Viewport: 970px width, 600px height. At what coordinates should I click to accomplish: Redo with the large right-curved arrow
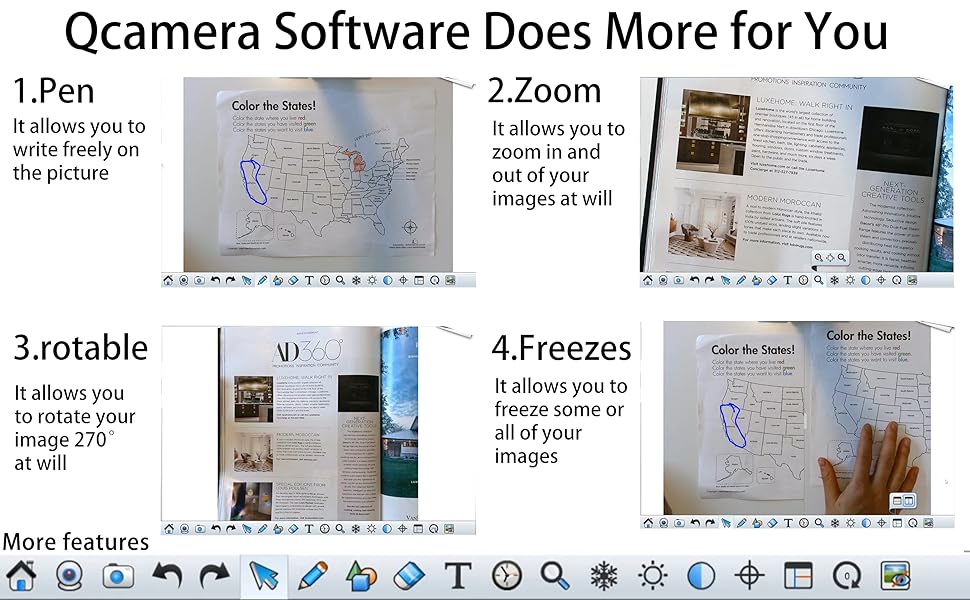215,575
